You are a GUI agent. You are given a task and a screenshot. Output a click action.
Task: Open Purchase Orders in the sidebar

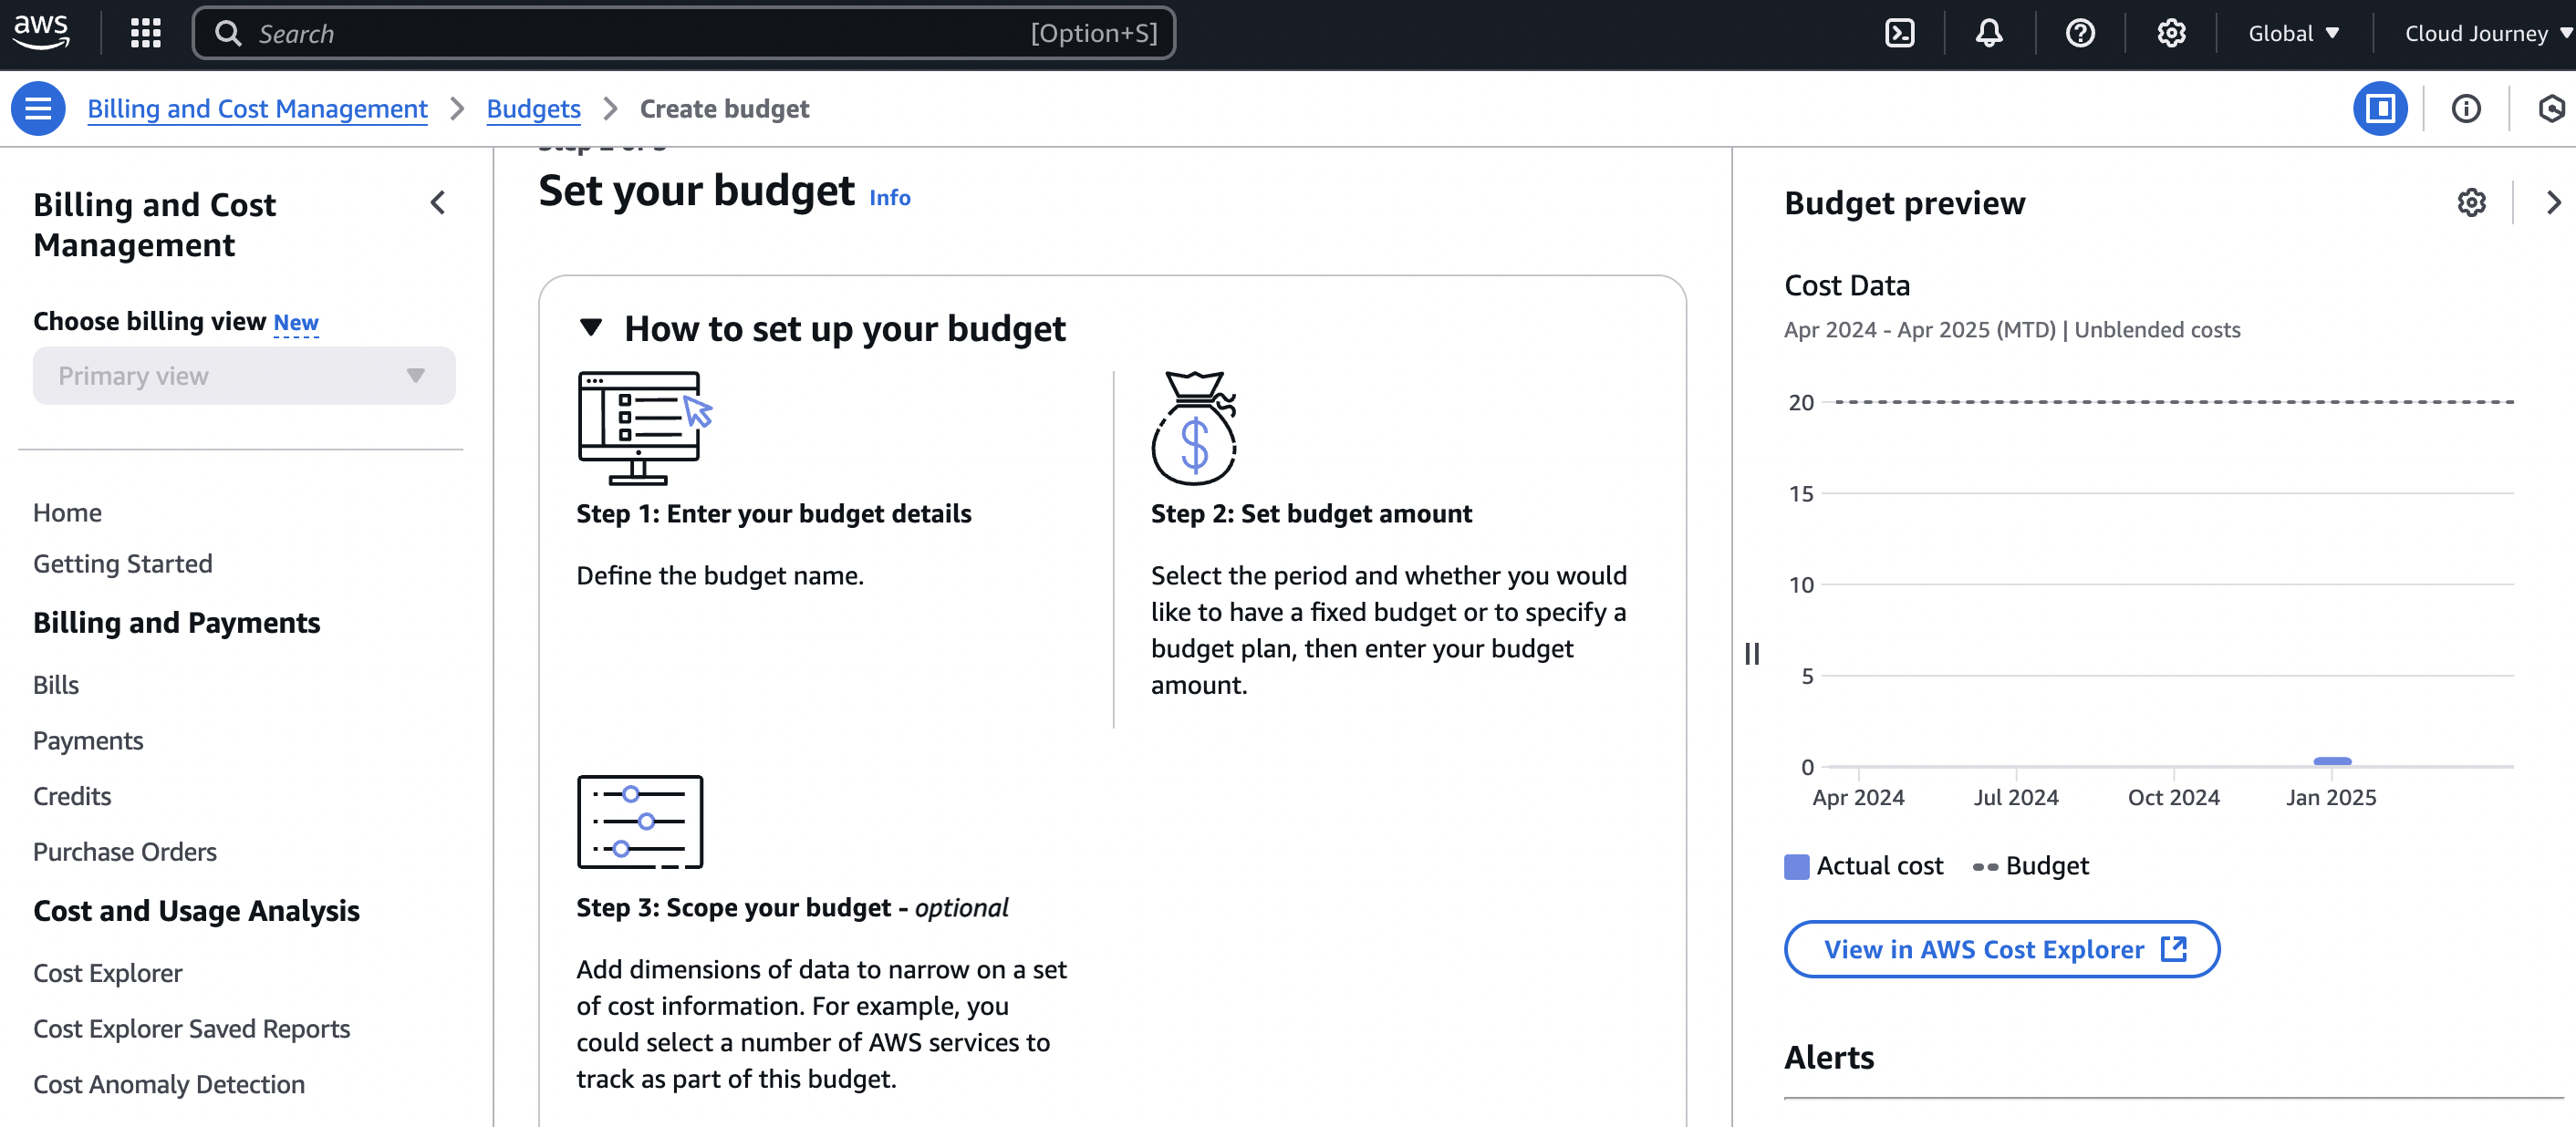[124, 851]
